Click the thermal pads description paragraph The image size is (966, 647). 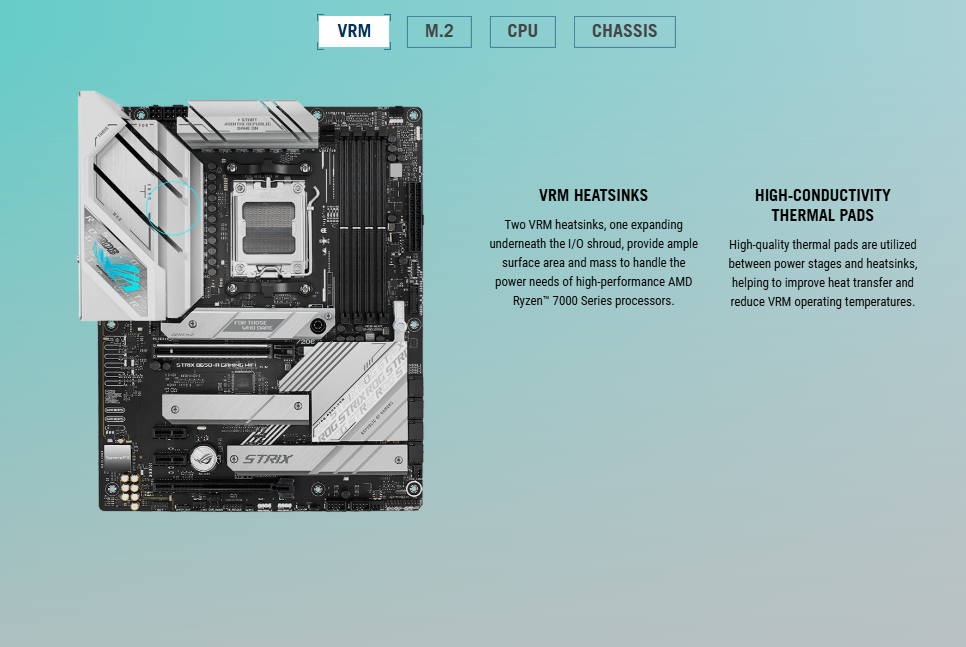(x=822, y=272)
